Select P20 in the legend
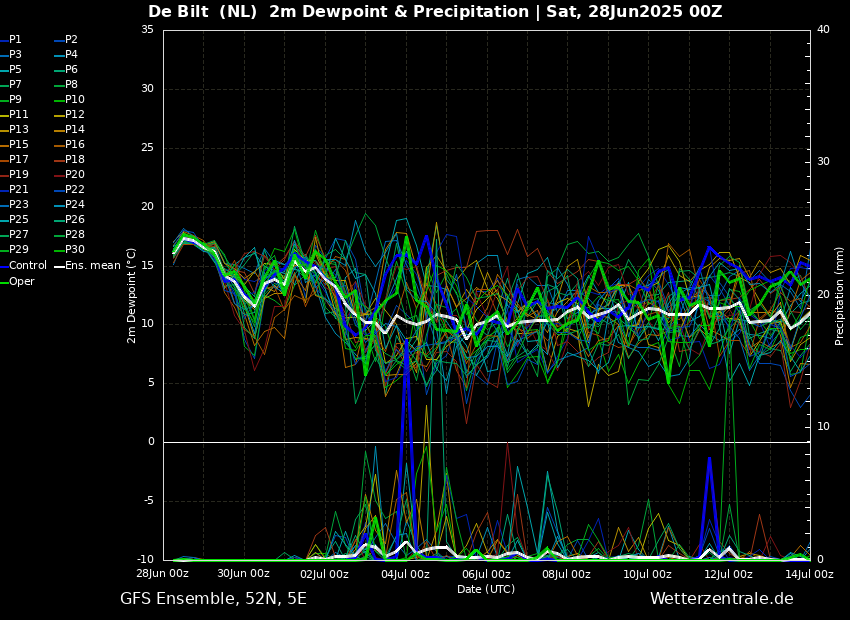The image size is (850, 620). click(70, 175)
